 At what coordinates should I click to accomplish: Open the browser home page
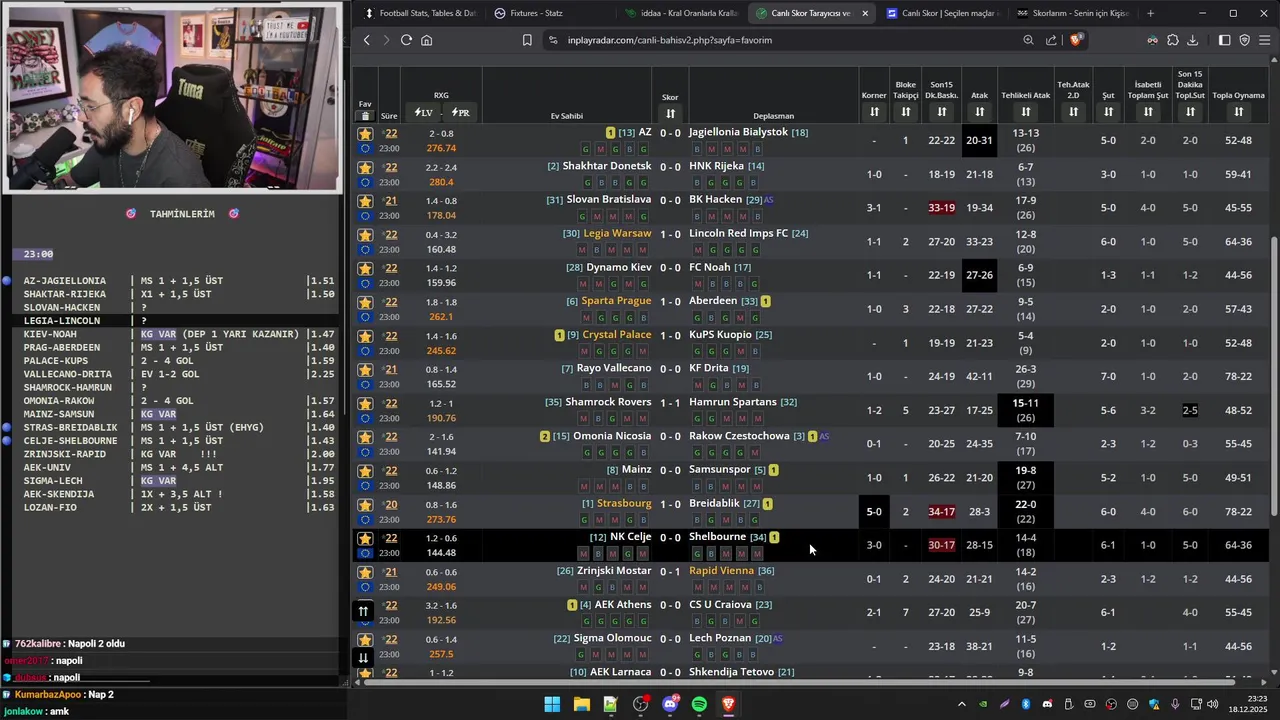coord(426,40)
